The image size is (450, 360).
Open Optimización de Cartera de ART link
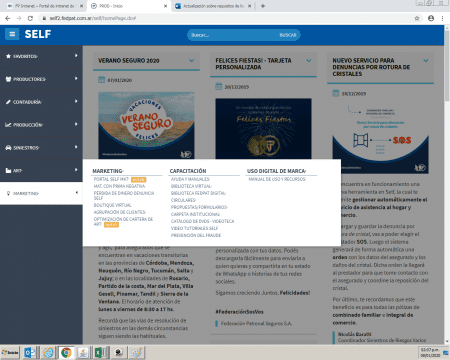(123, 222)
